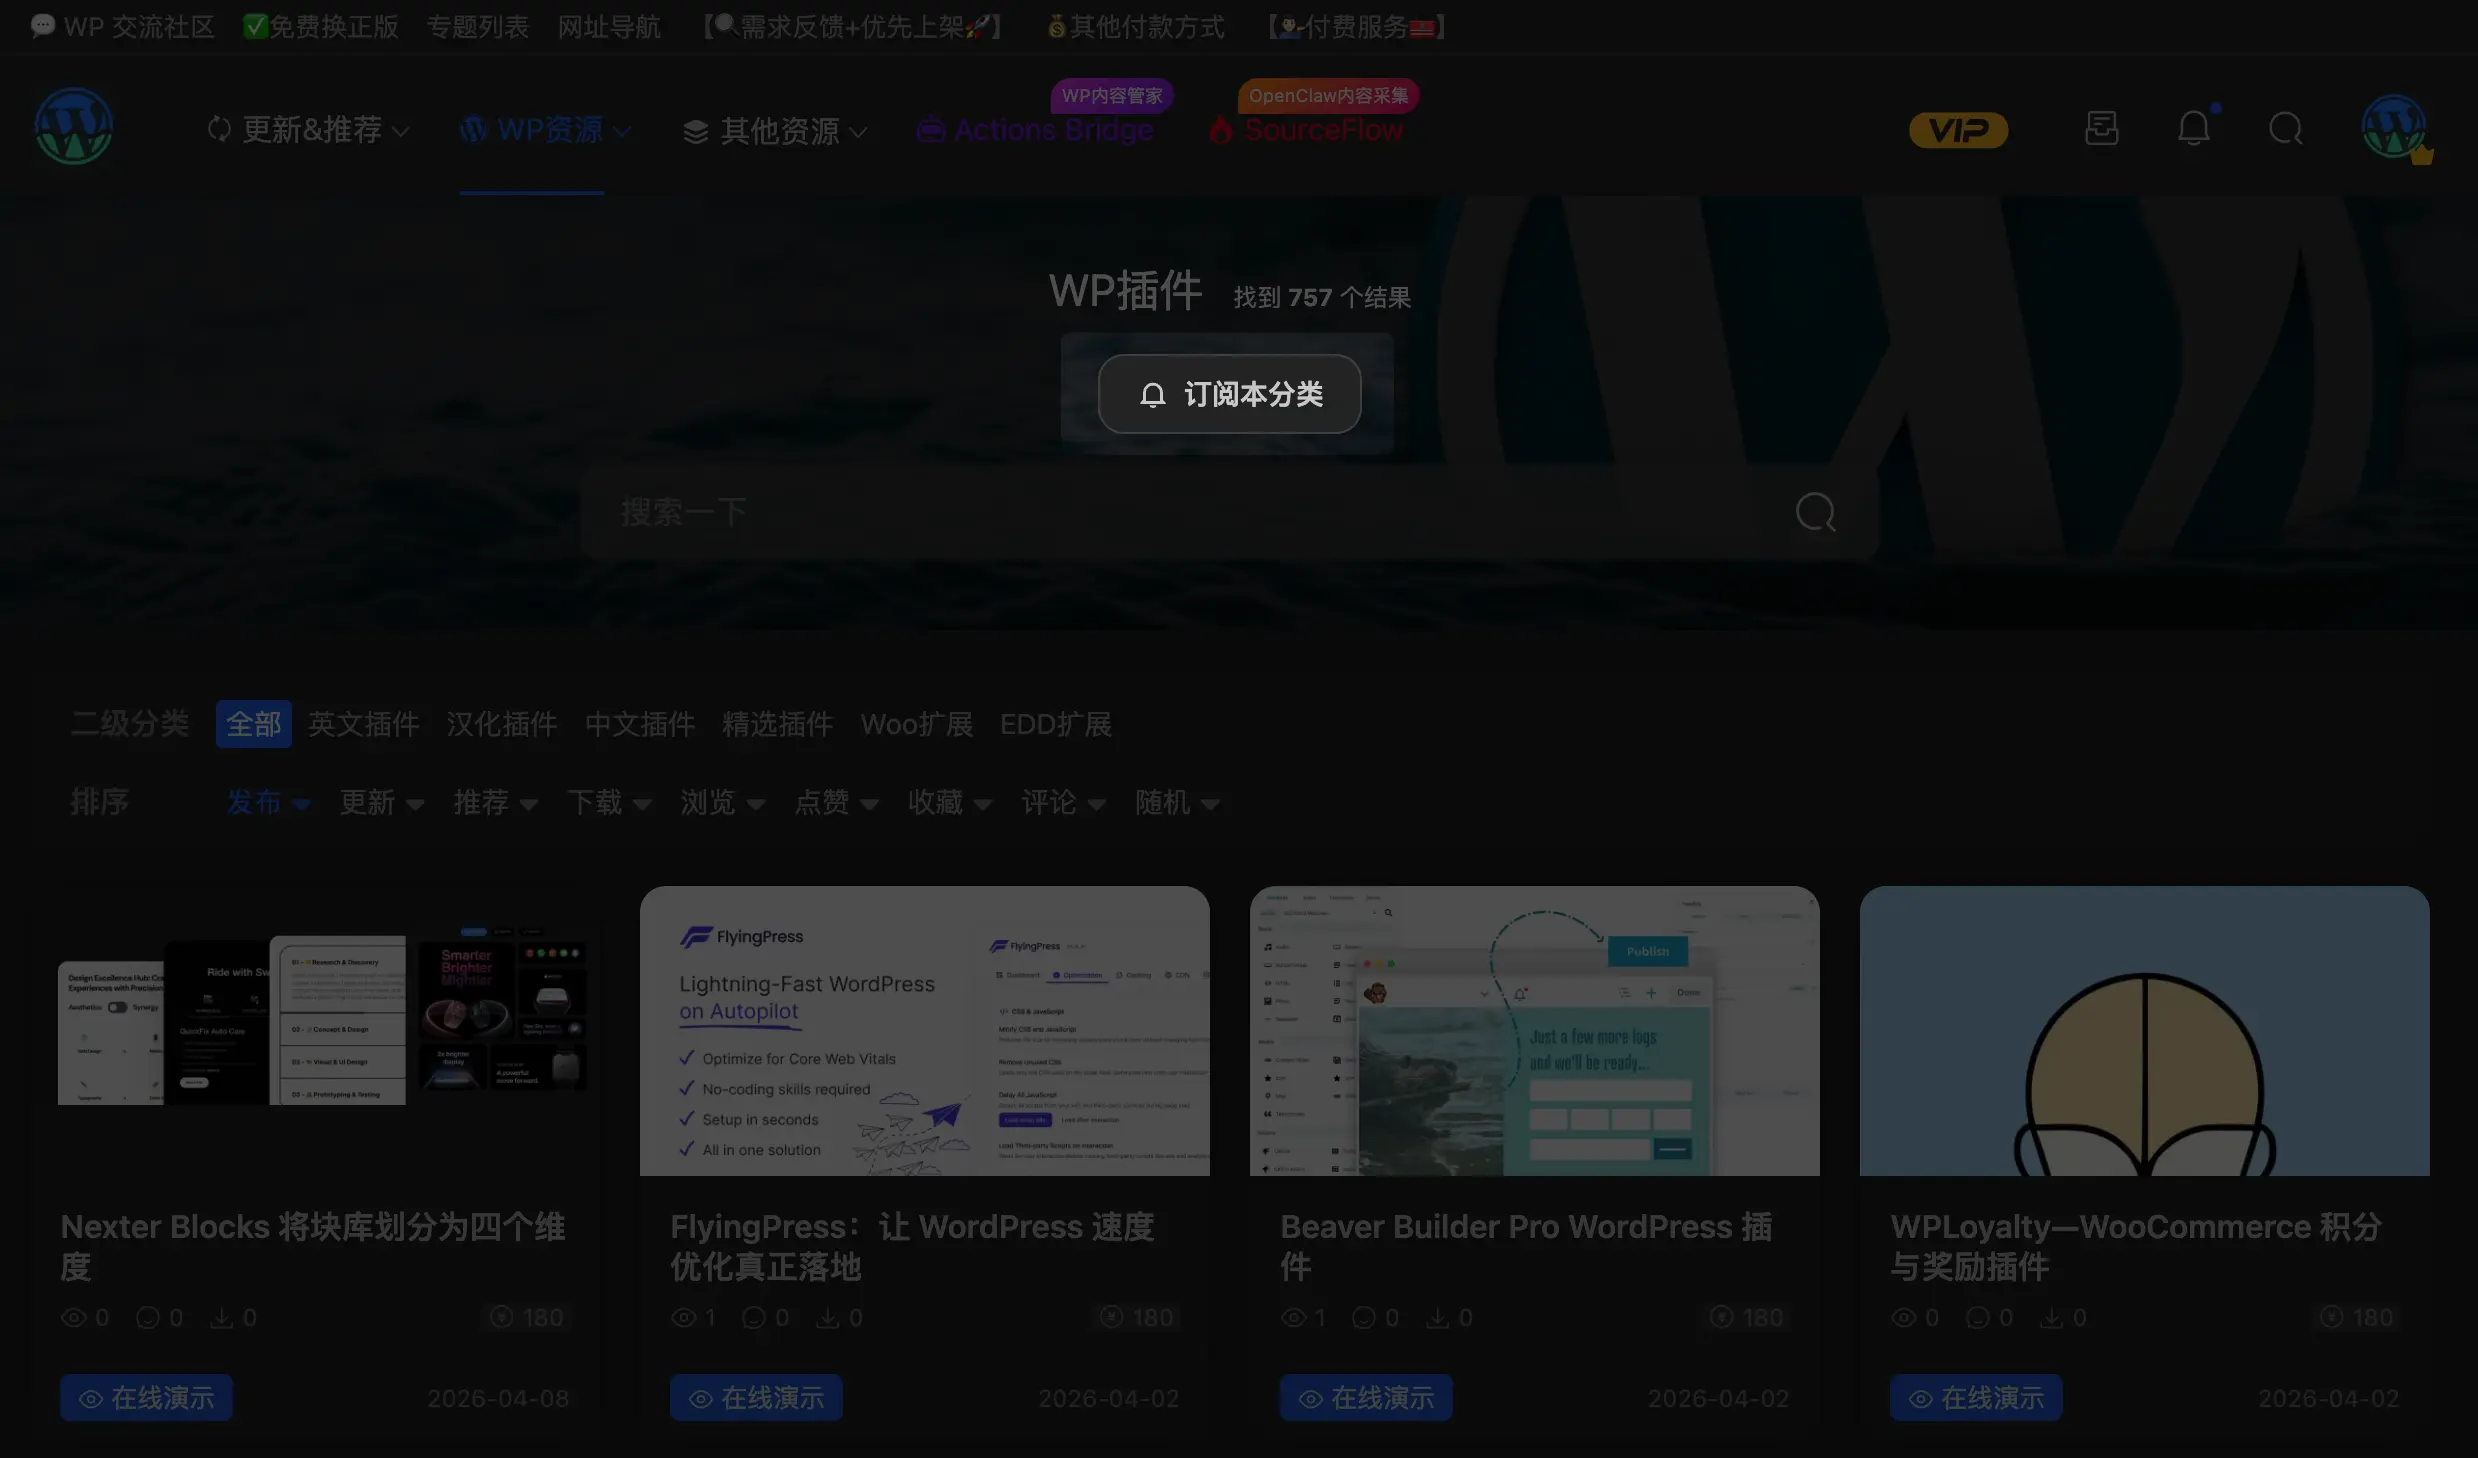Click the 订阅本分类 subscribe button

click(1230, 394)
